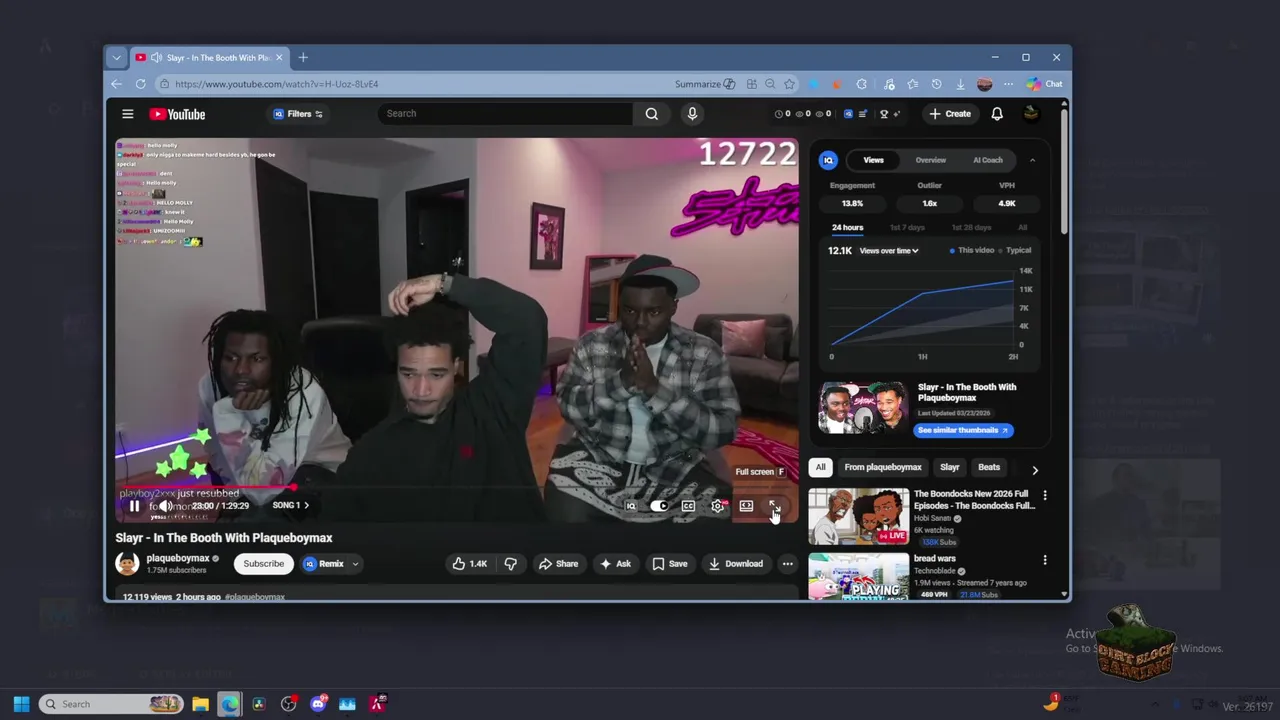The image size is (1280, 720).
Task: Pause the video with the player pause button
Action: pos(134,506)
